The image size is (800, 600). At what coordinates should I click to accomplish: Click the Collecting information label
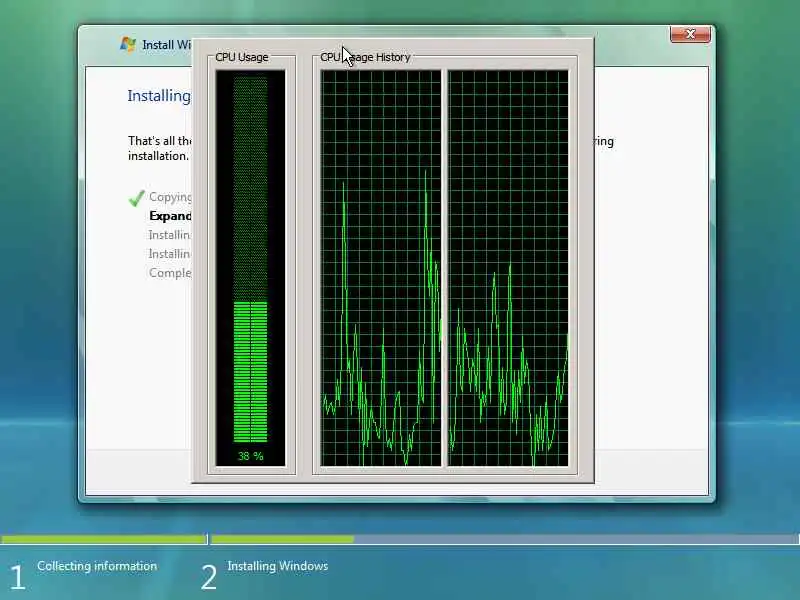click(x=97, y=566)
